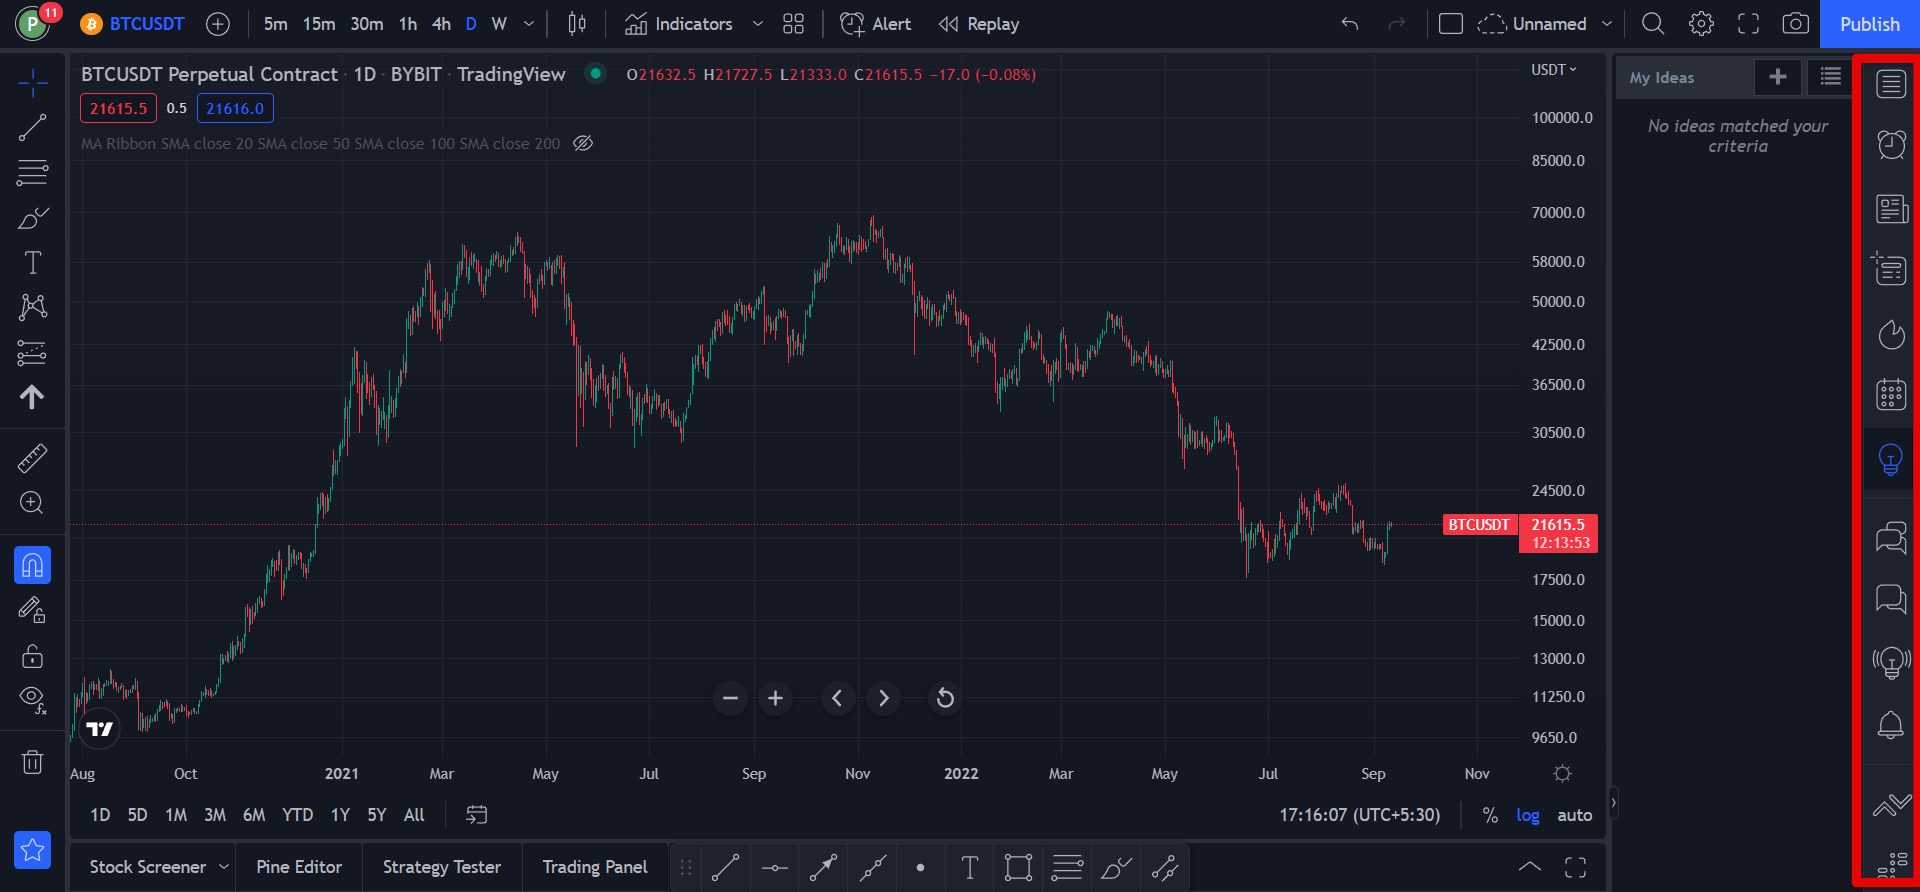The width and height of the screenshot is (1920, 892).
Task: Open the Alerts alarm clock icon
Action: [1890, 145]
